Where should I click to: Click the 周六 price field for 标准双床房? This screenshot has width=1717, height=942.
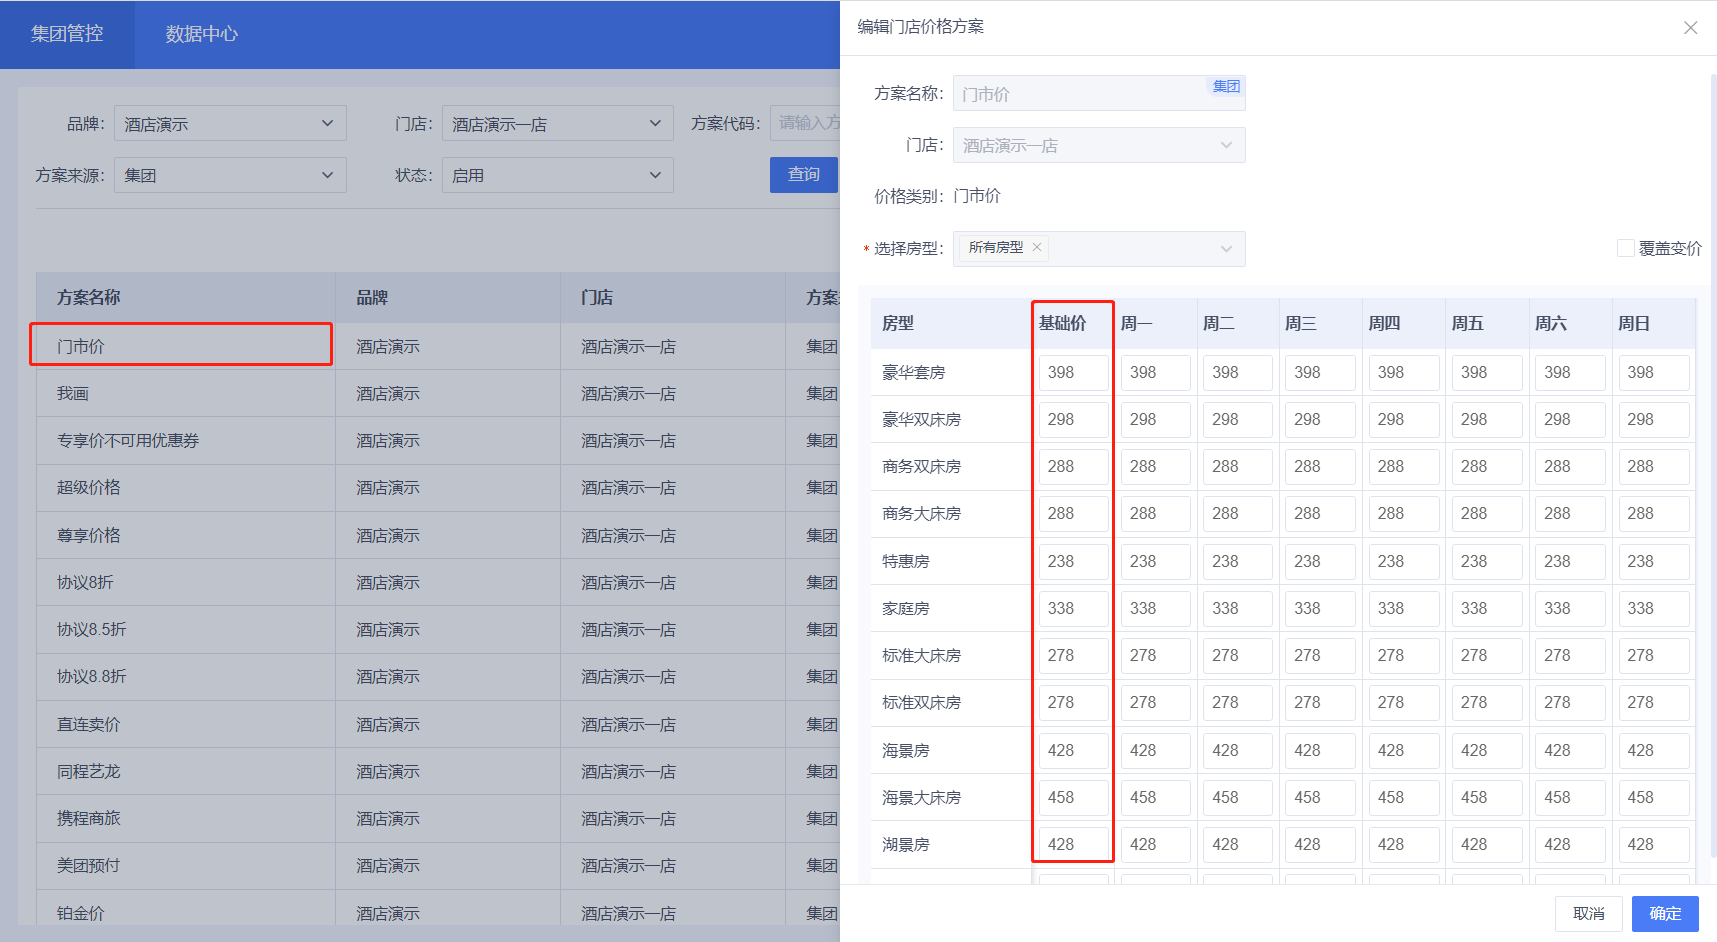click(x=1570, y=702)
